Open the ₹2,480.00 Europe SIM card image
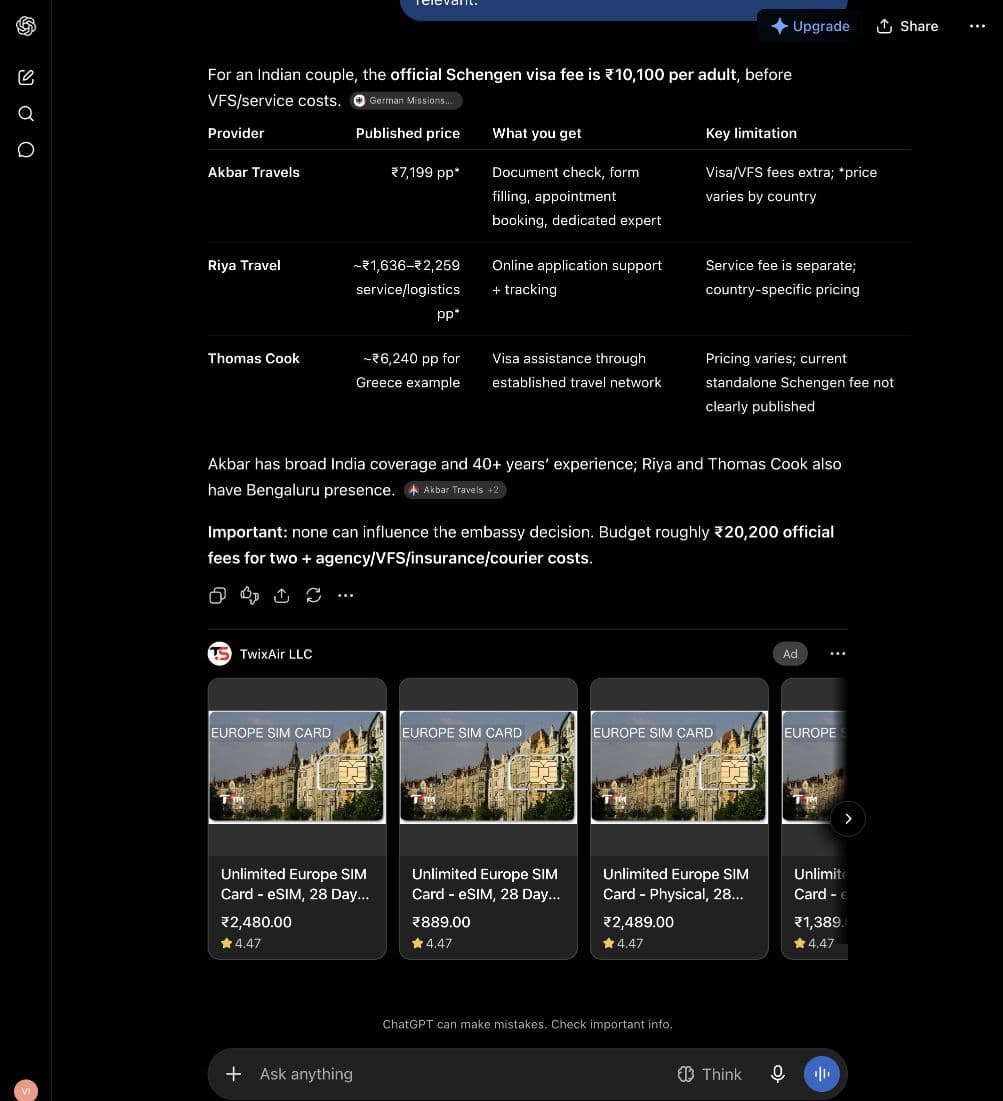 [x=297, y=767]
